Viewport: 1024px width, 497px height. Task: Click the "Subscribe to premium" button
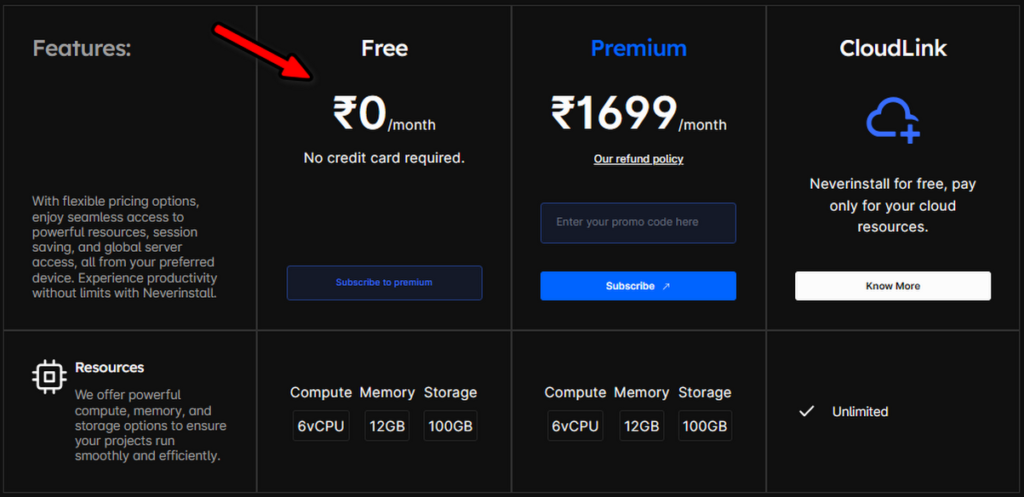(384, 283)
